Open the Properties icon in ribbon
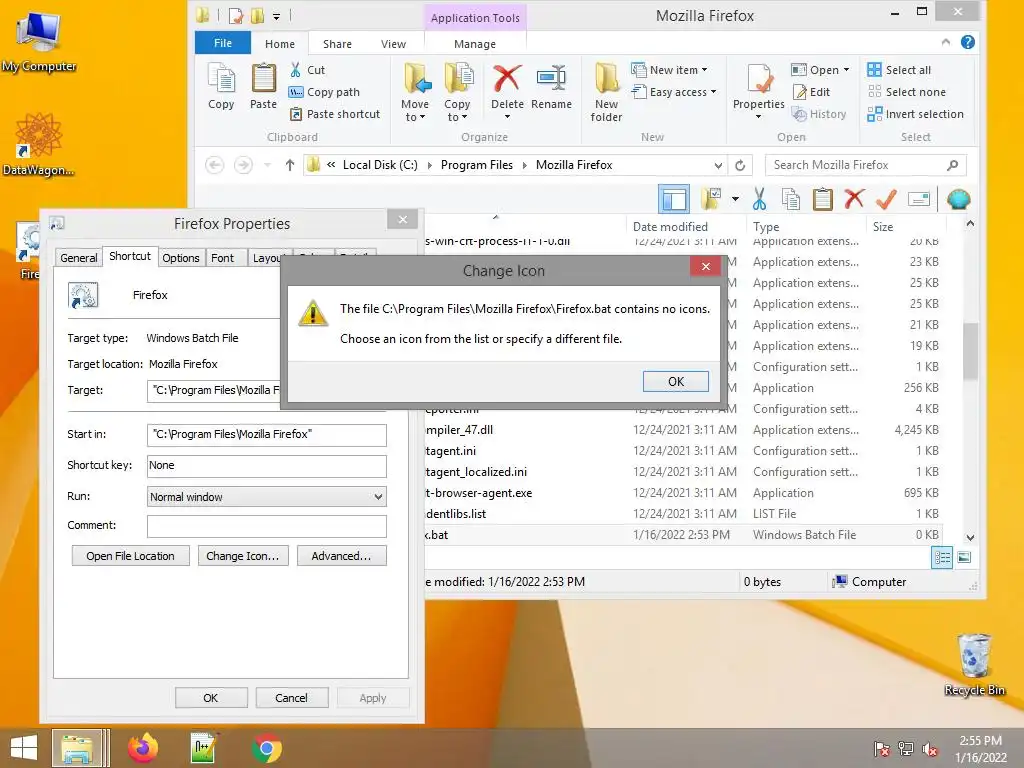Screen dimensions: 1024x768 pos(759,79)
